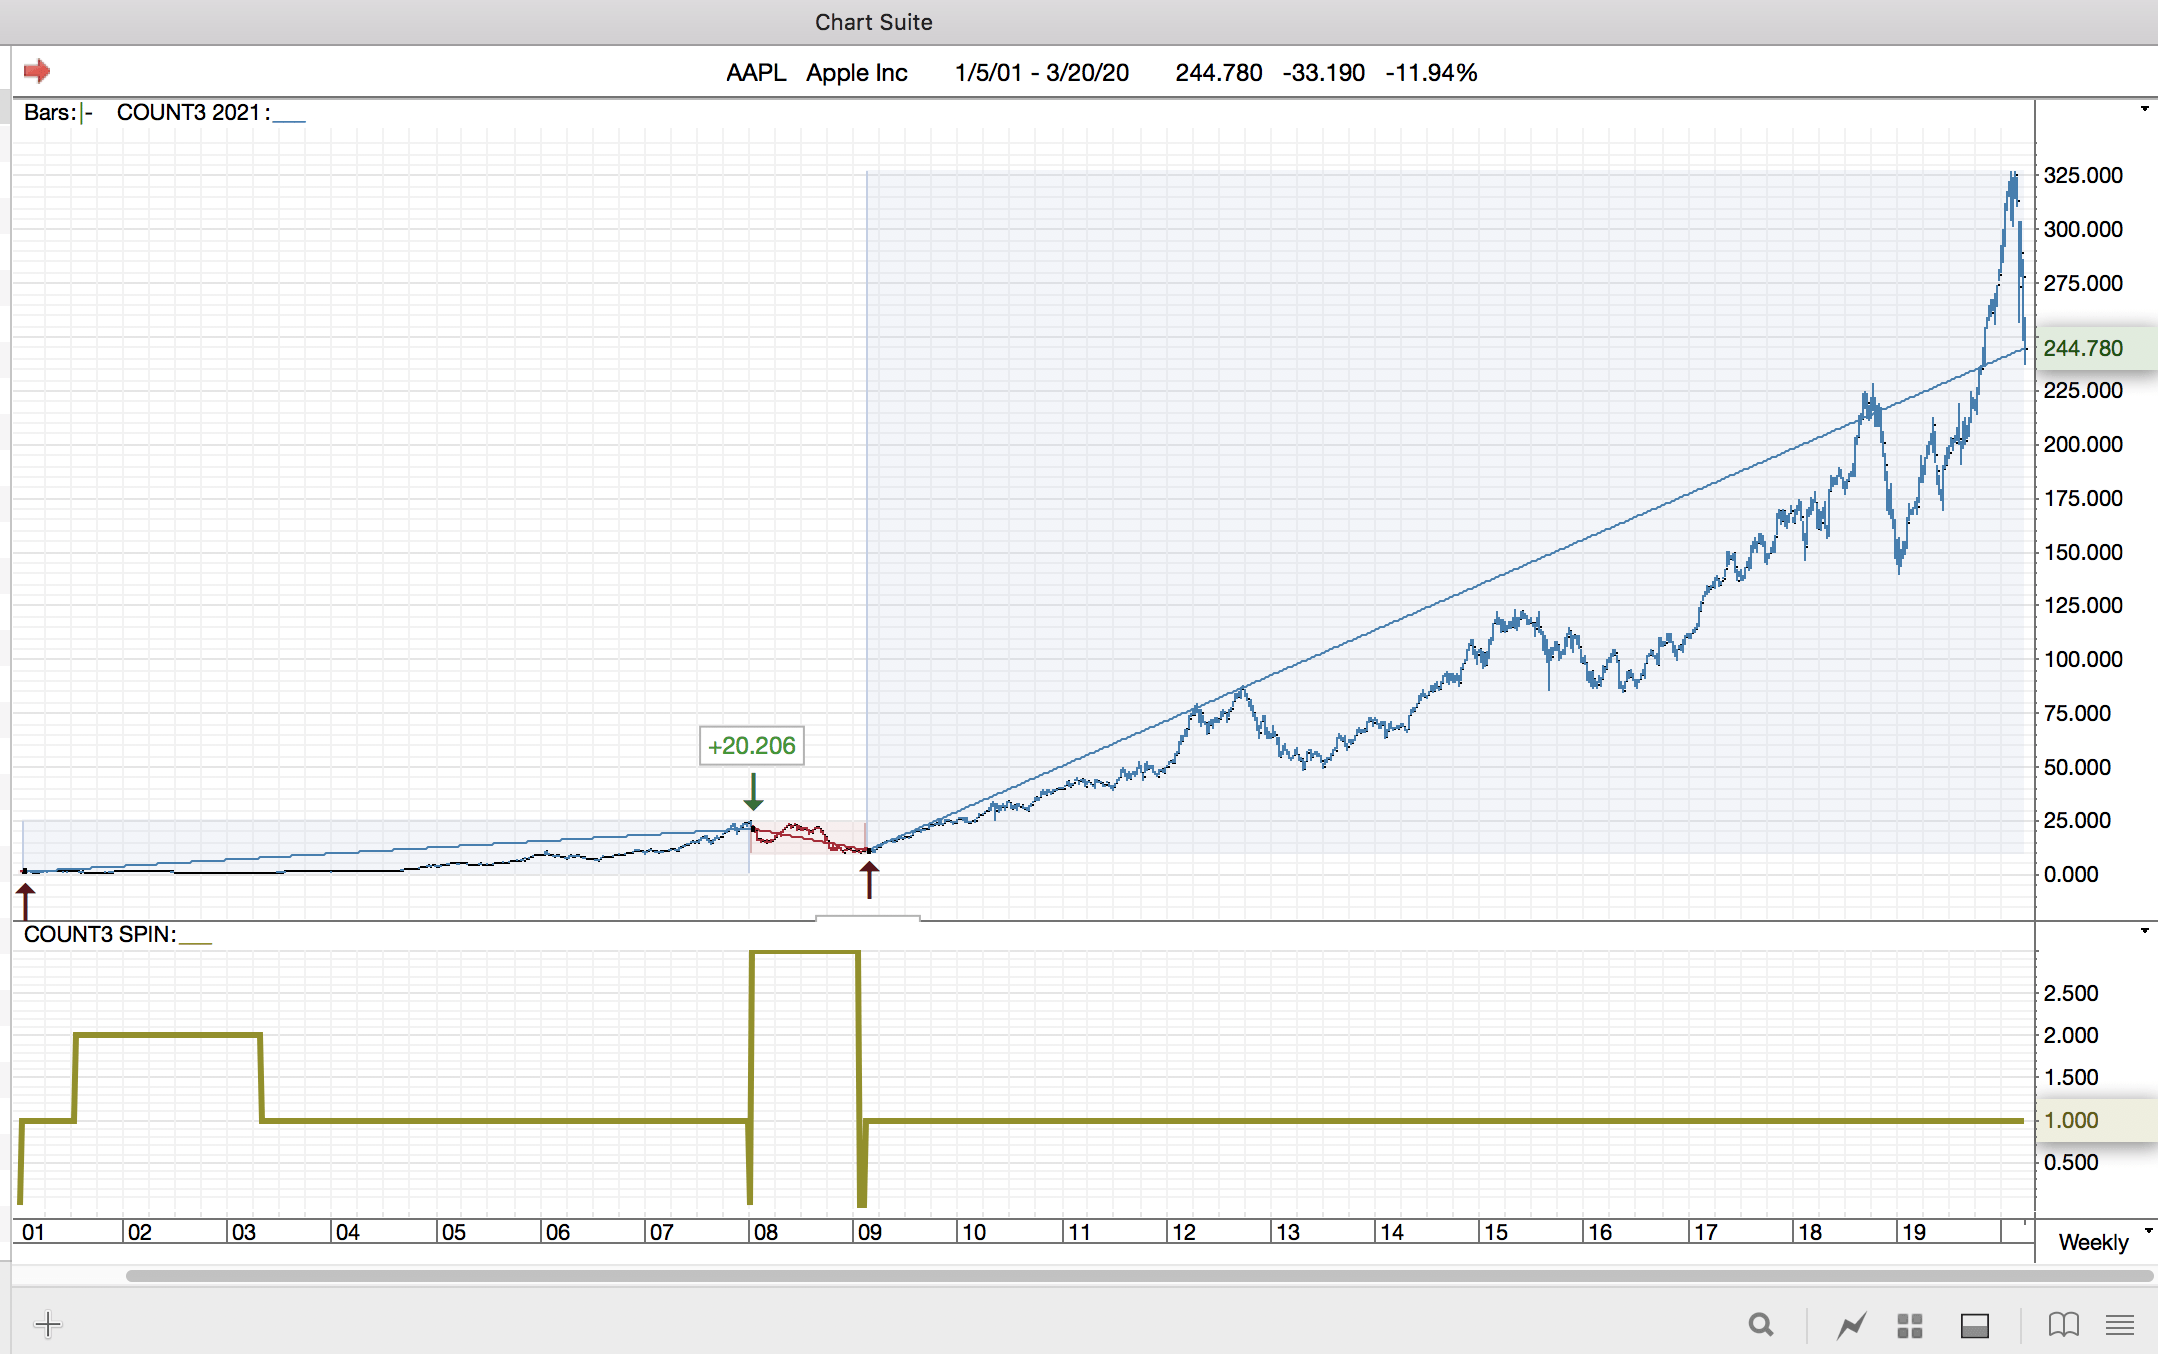Click the plus add icon
2158x1354 pixels.
[x=47, y=1325]
